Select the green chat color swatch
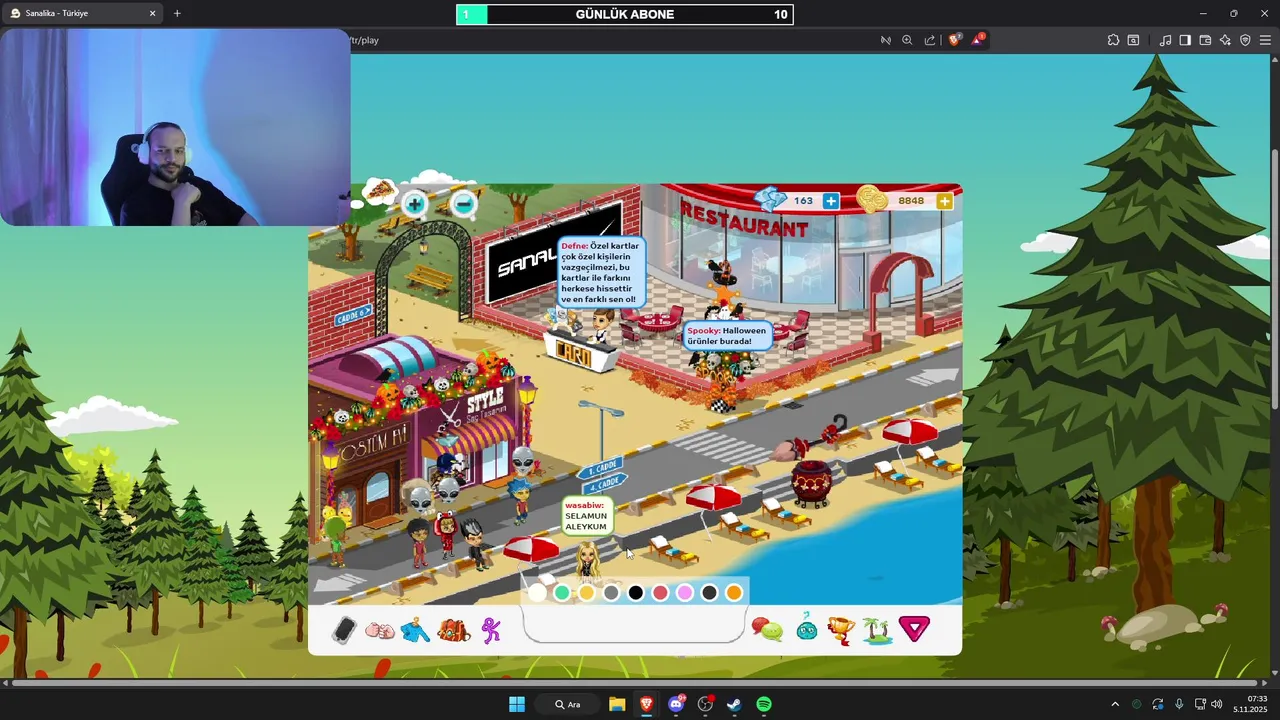Screen dimensions: 1280x720 562,593
